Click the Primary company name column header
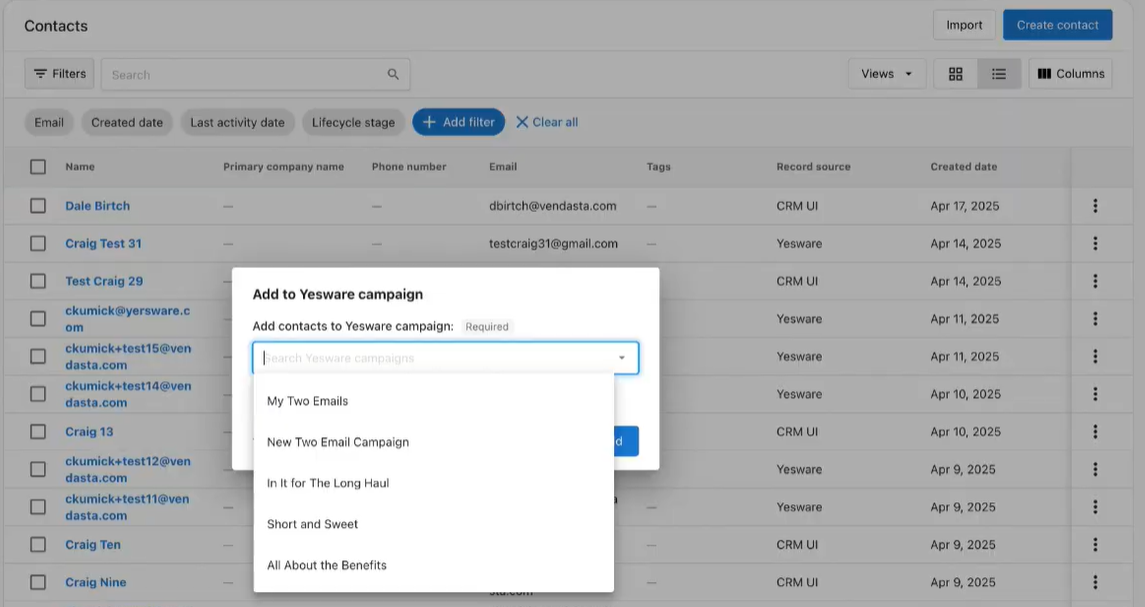The image size is (1145, 607). (283, 167)
